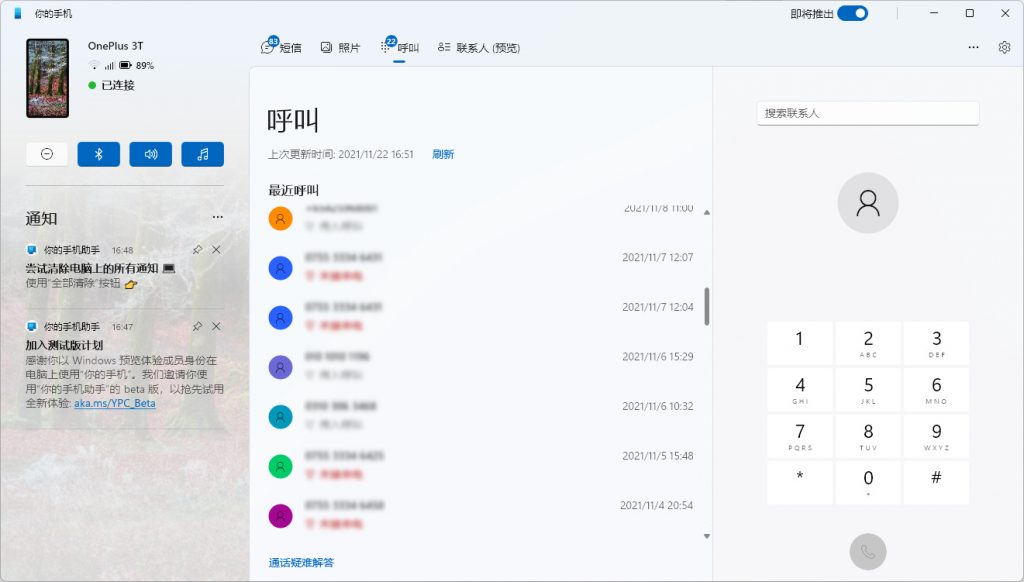This screenshot has height=582, width=1024.
Task: Toggle the 即将推出 switch off
Action: pyautogui.click(x=856, y=13)
